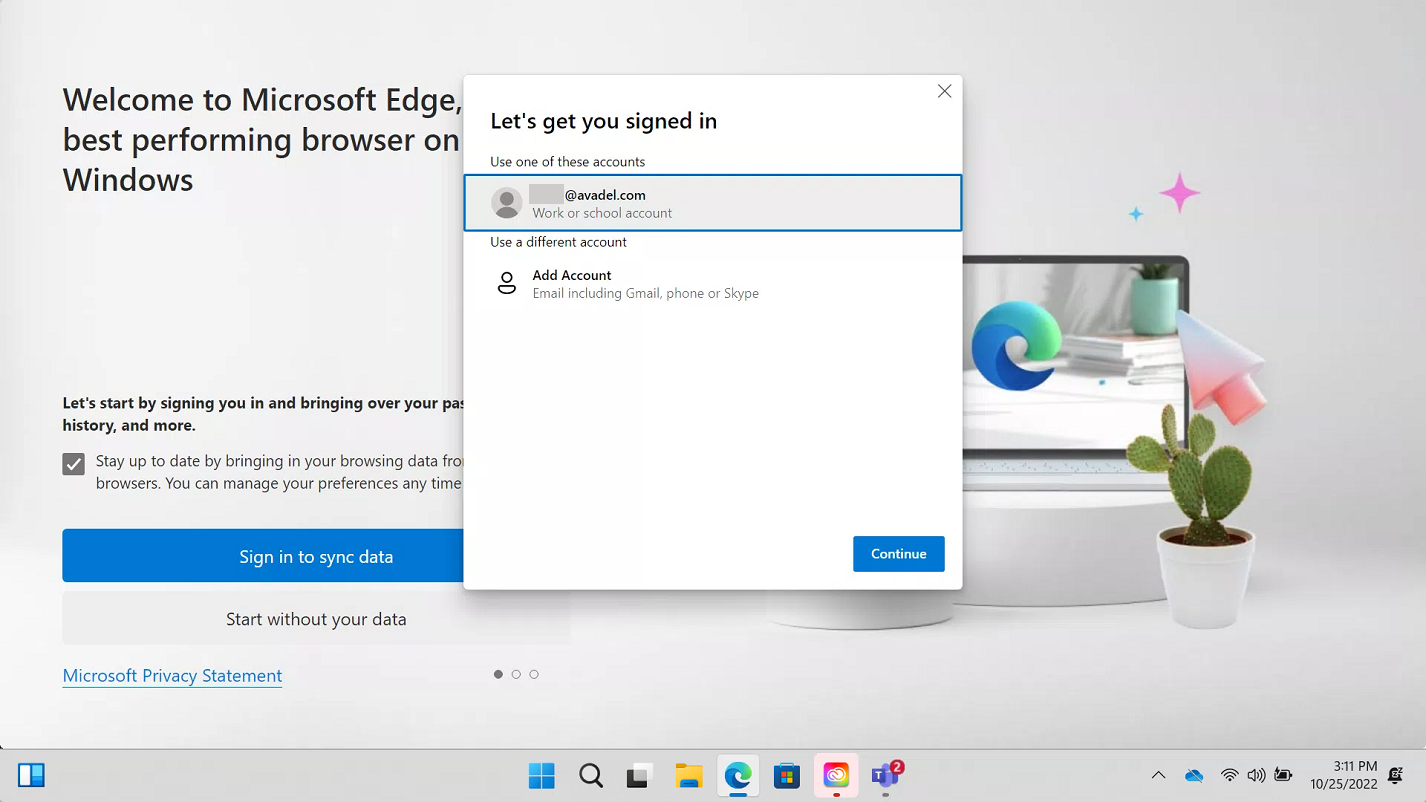Go to the second welcome page dot
1426x802 pixels.
516,674
